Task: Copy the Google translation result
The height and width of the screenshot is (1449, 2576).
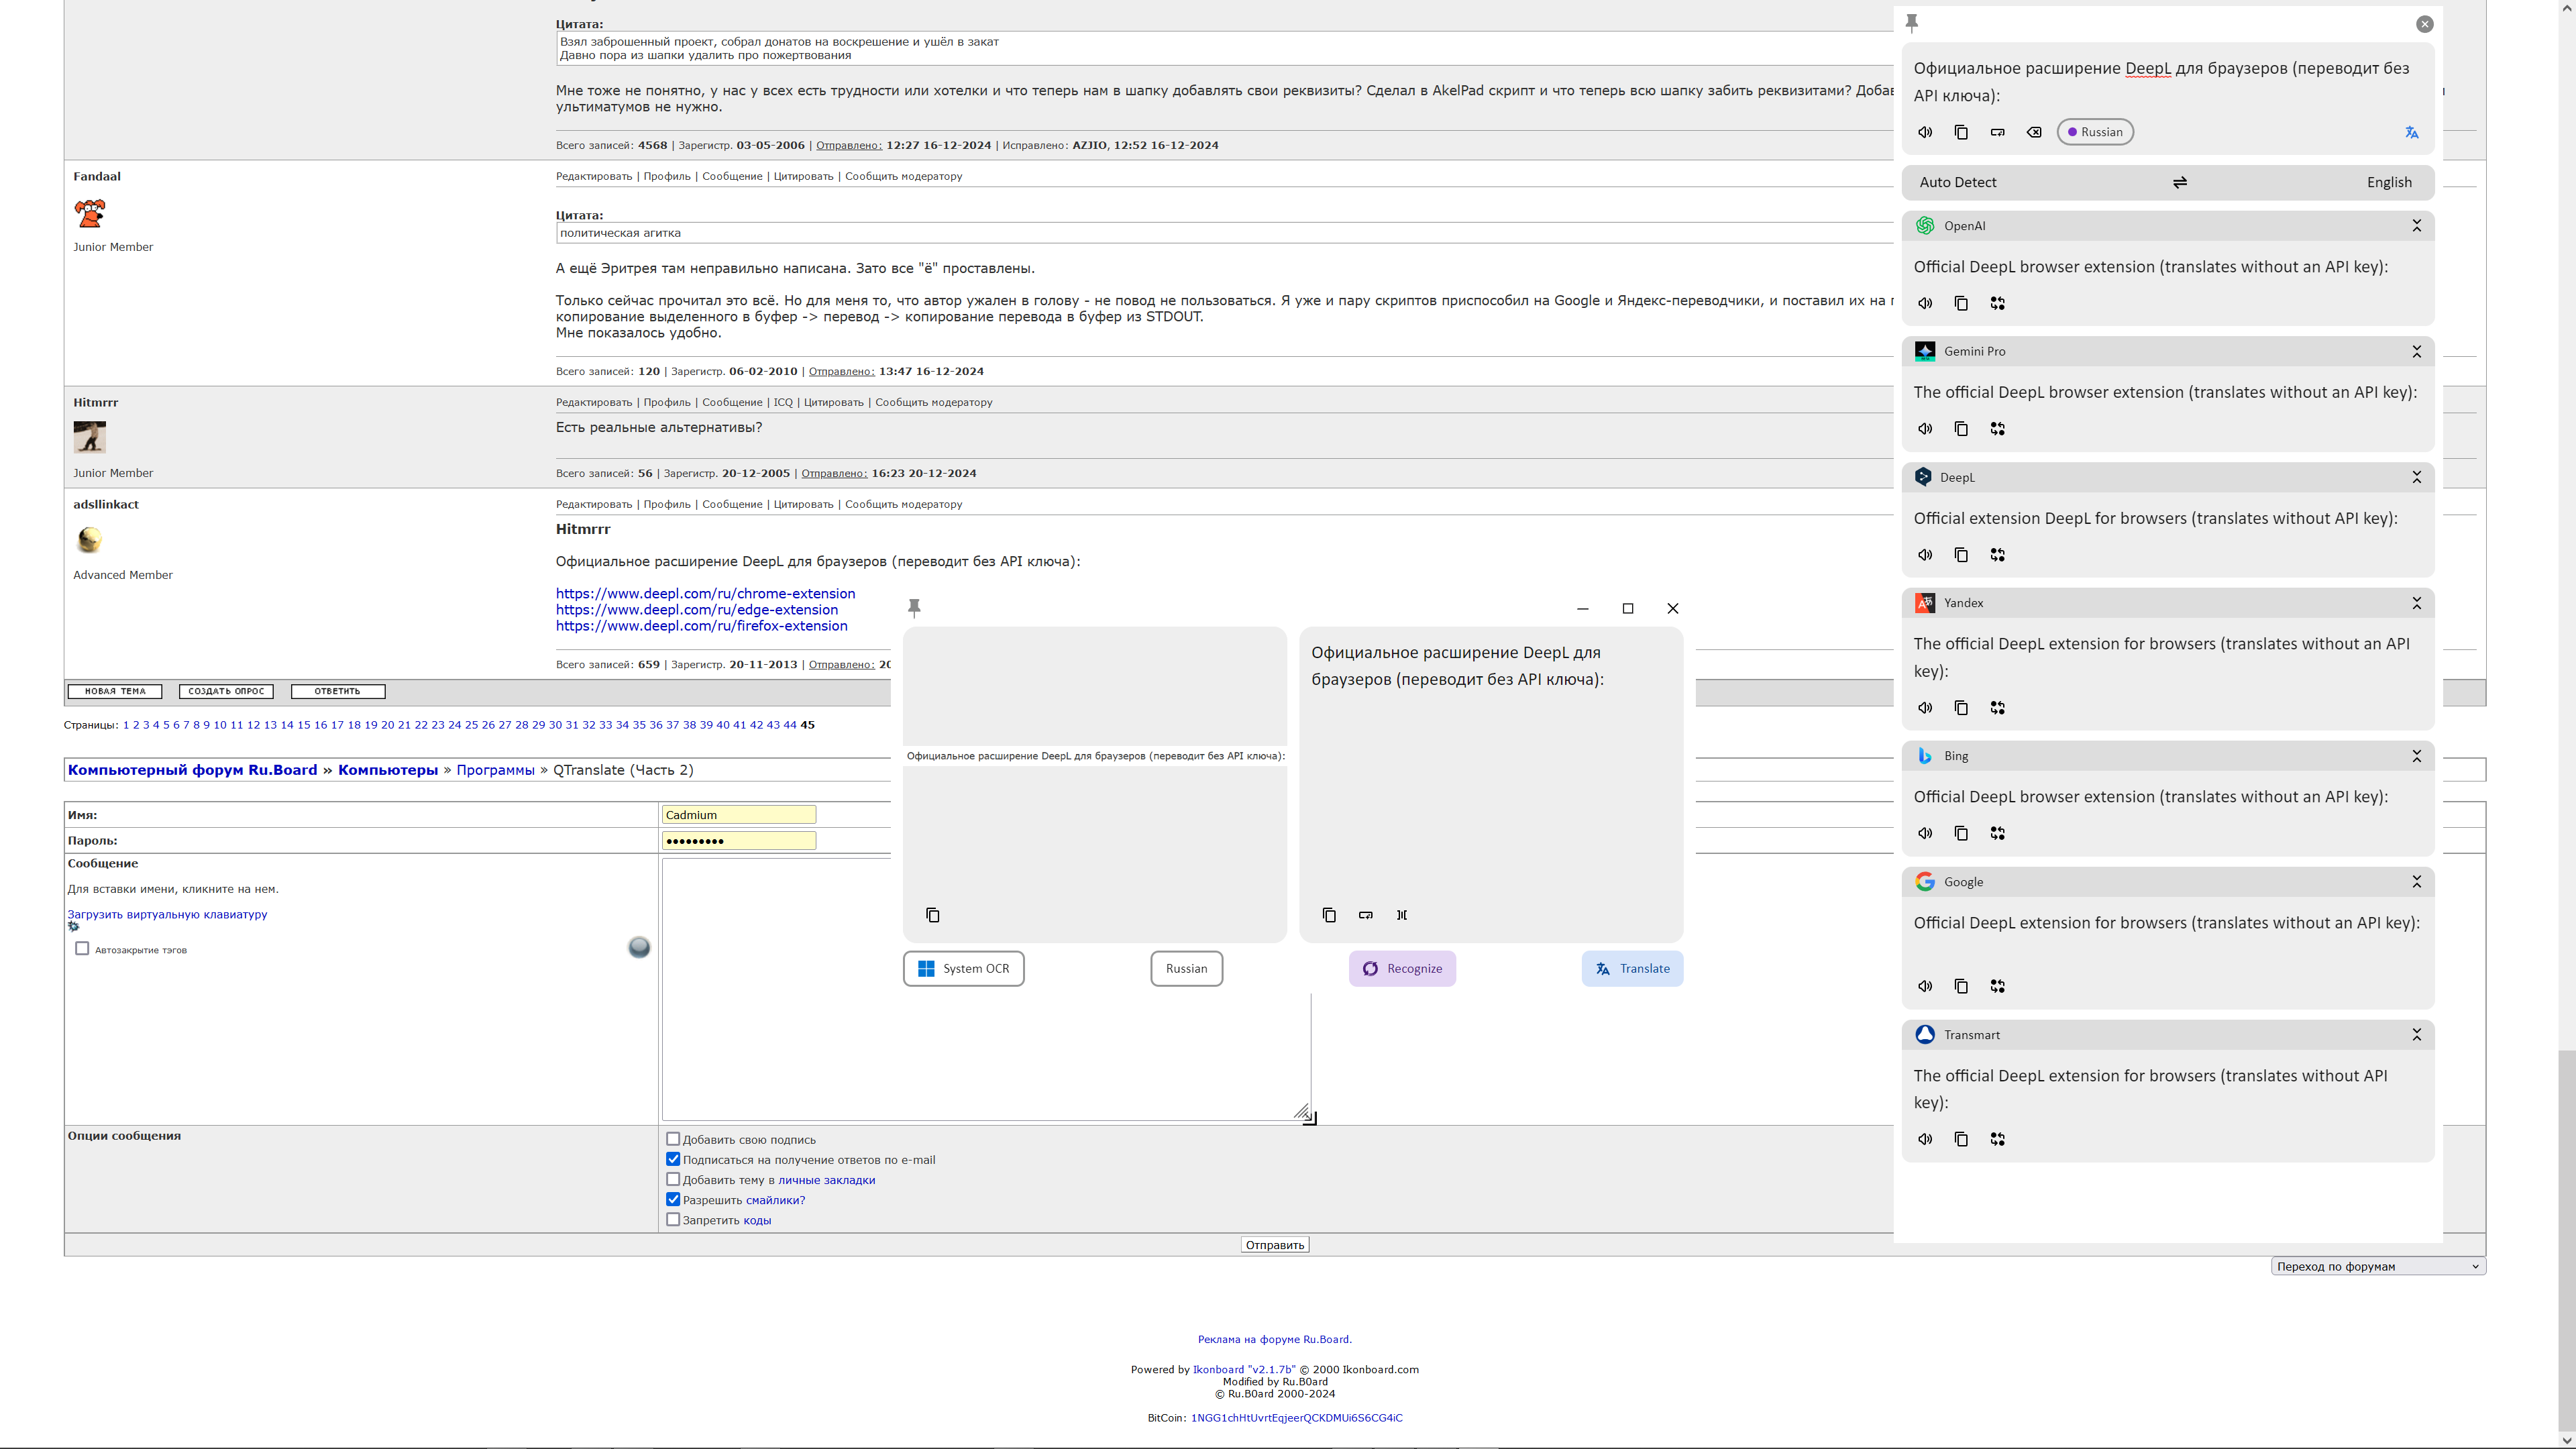Action: 1961,986
